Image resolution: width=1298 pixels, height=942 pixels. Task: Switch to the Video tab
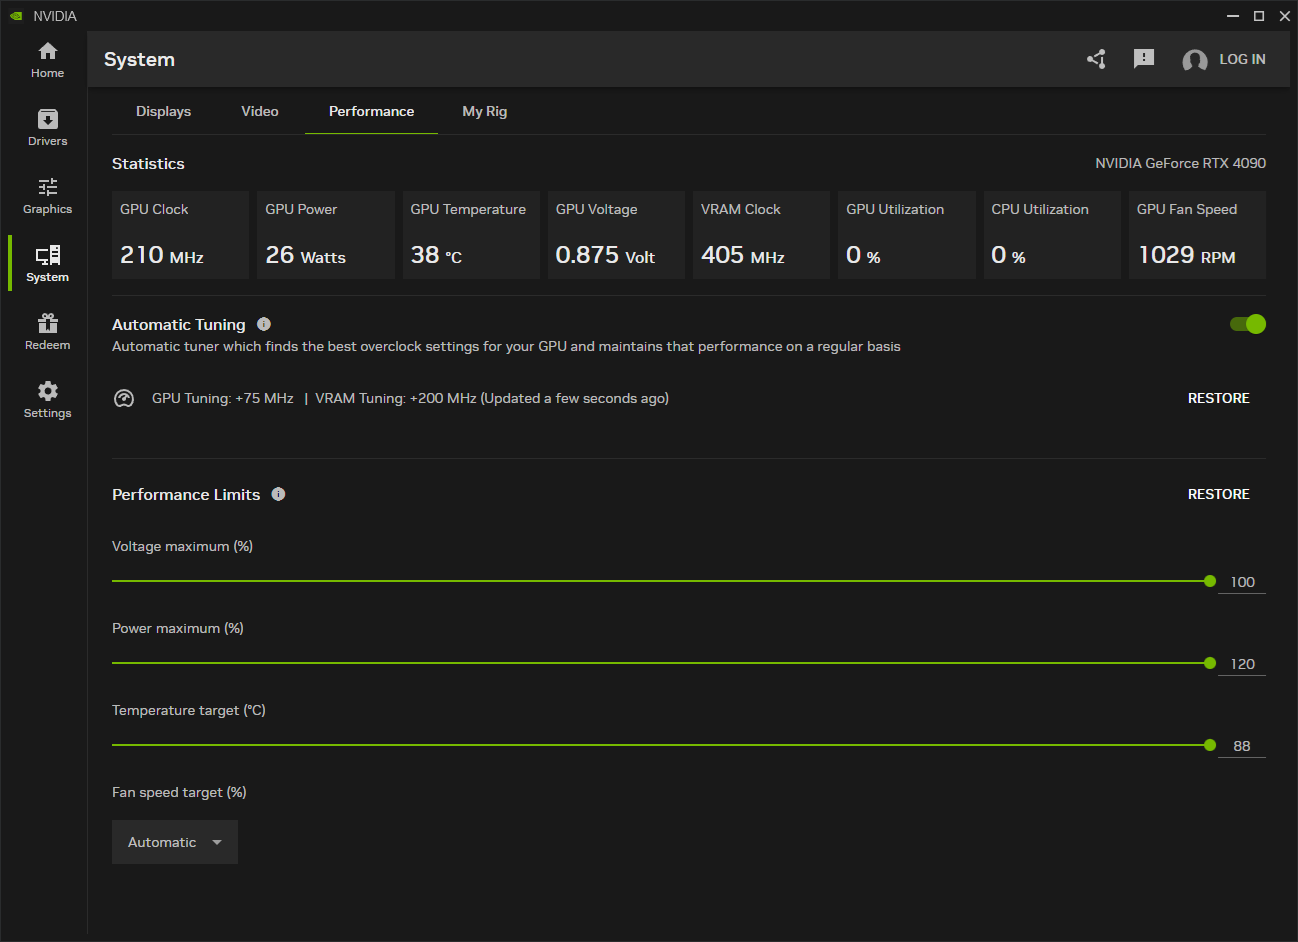[x=260, y=111]
